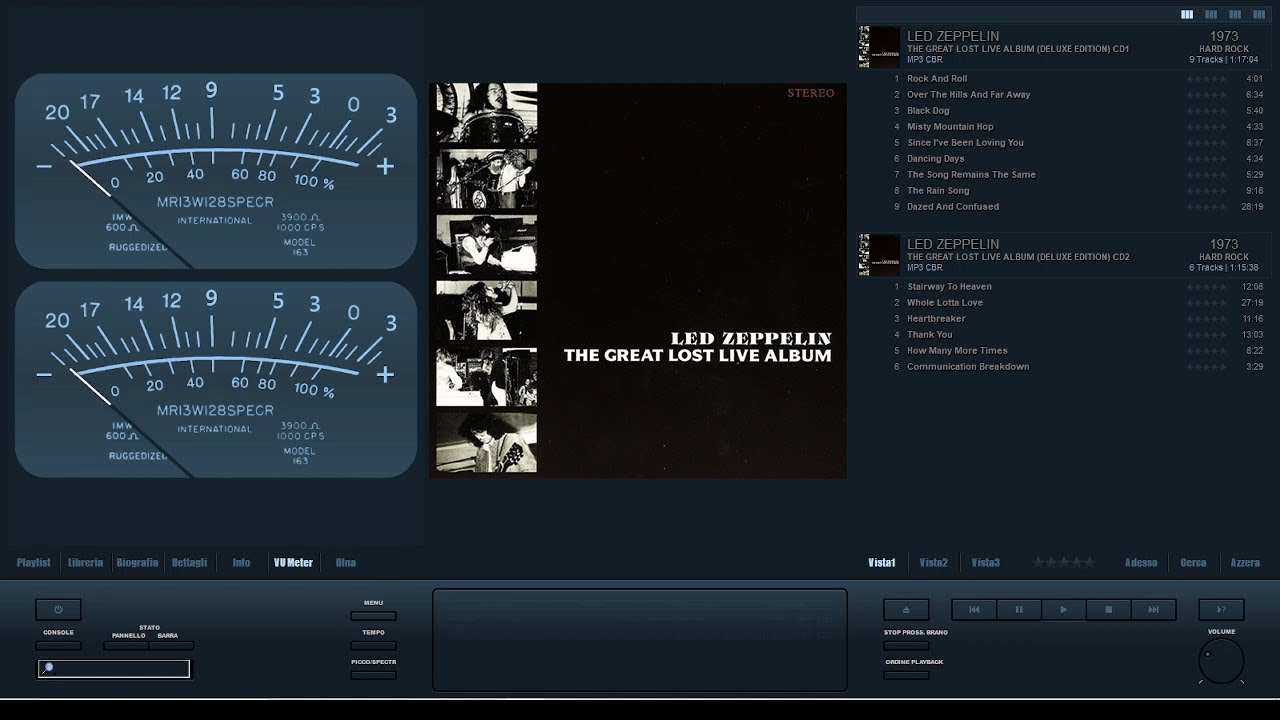
Task: Stop playback with the stop button
Action: point(1109,609)
